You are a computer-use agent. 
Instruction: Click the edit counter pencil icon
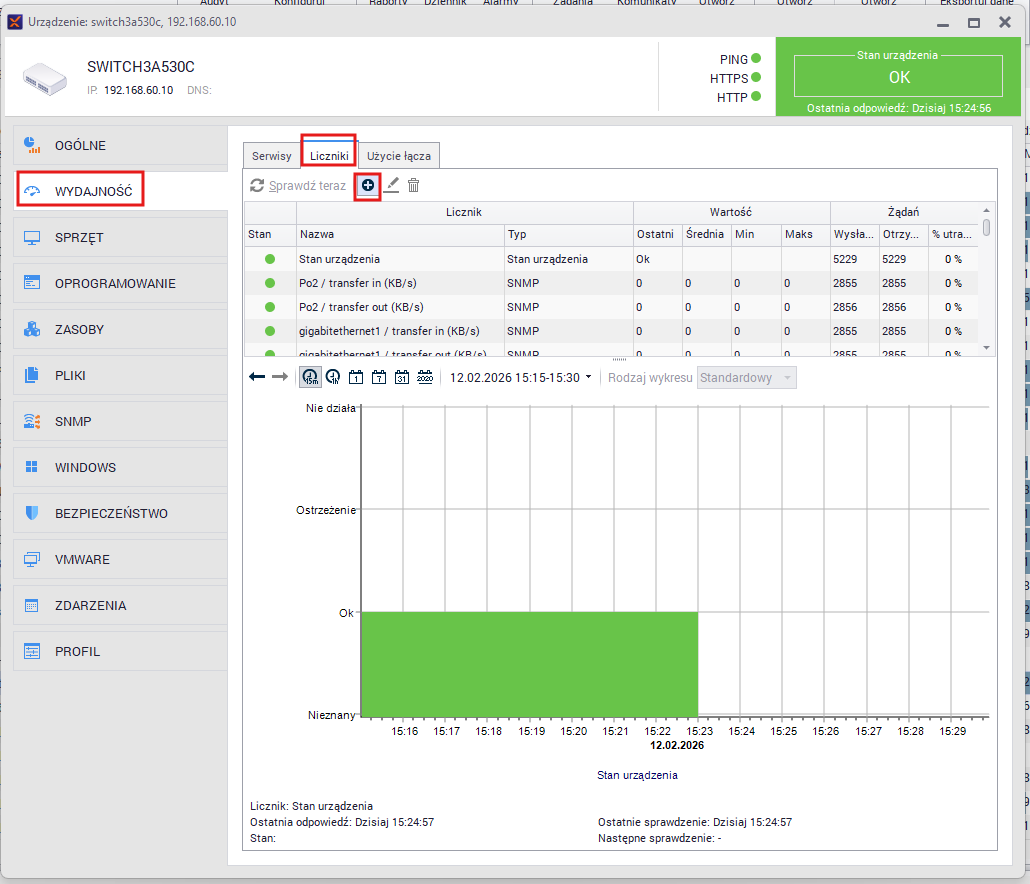pyautogui.click(x=392, y=185)
